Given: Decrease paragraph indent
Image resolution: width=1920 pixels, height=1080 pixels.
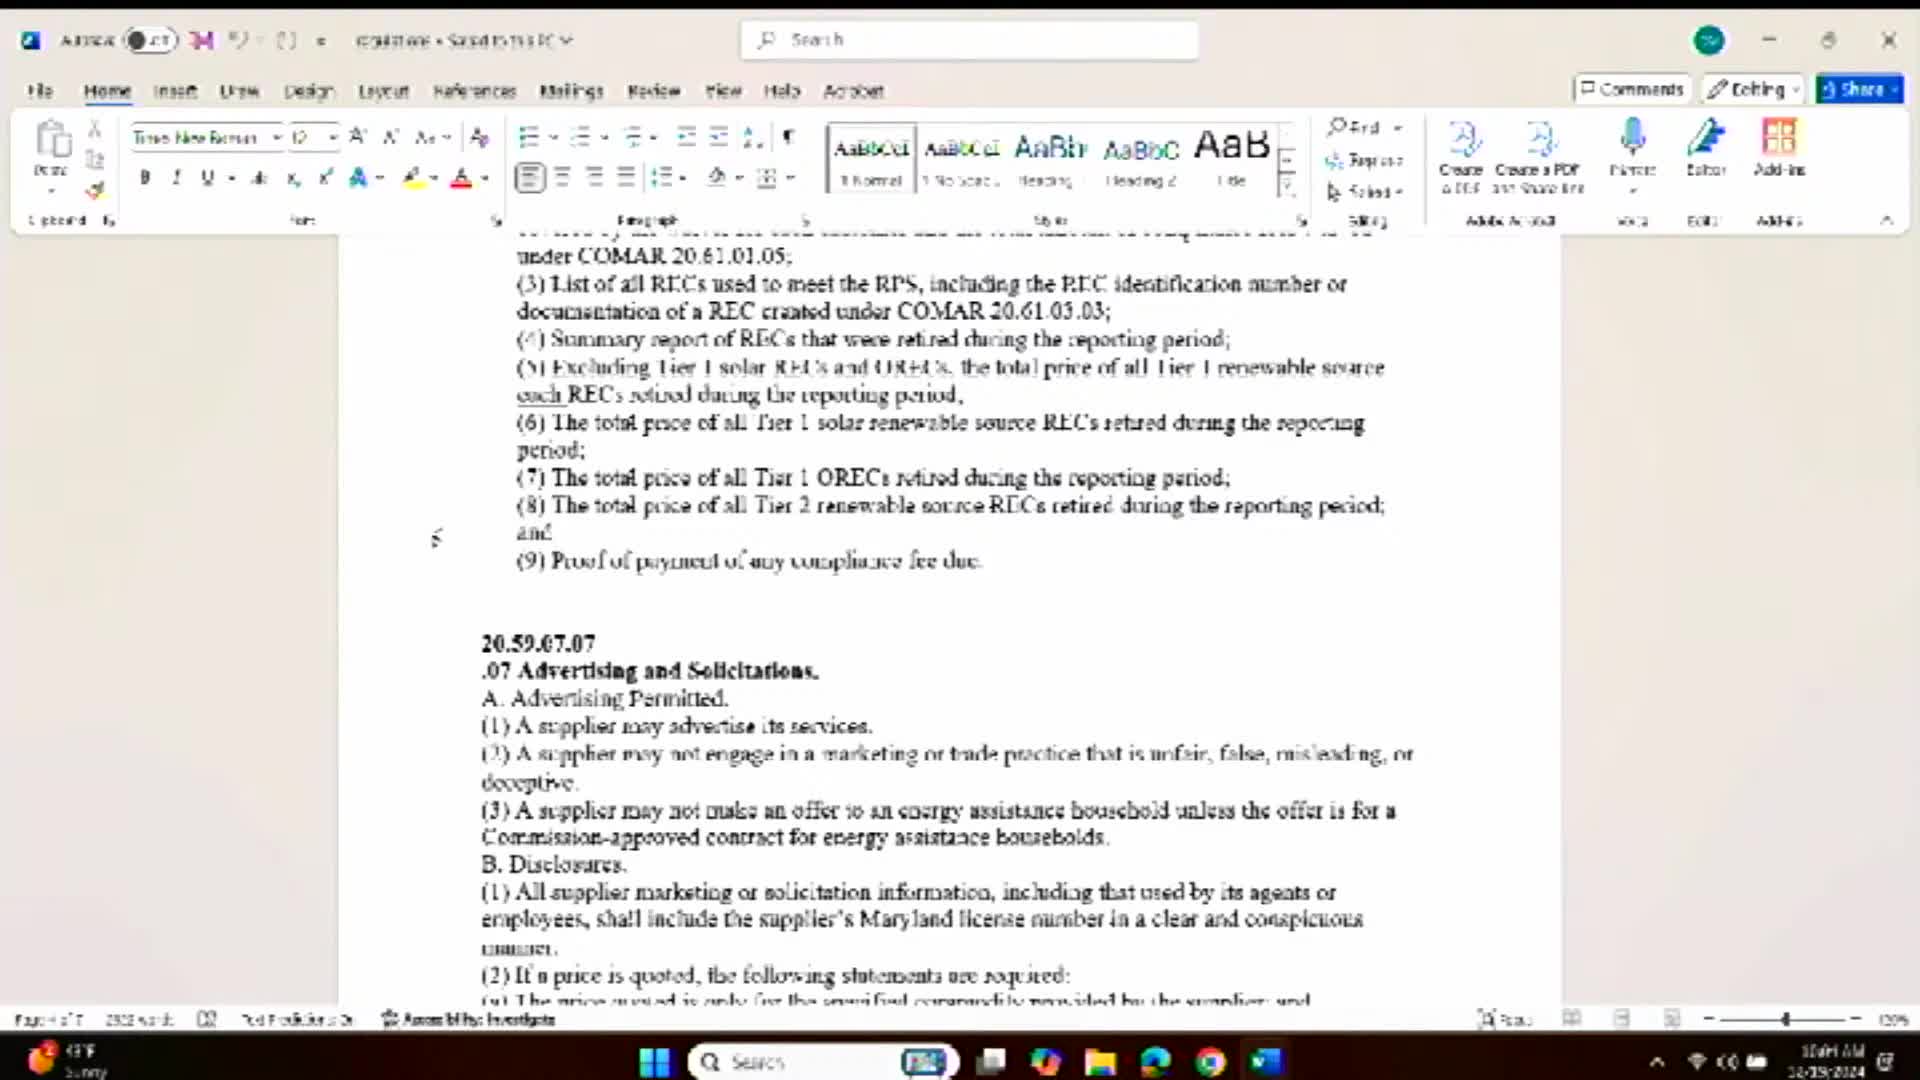Looking at the screenshot, I should [x=686, y=137].
